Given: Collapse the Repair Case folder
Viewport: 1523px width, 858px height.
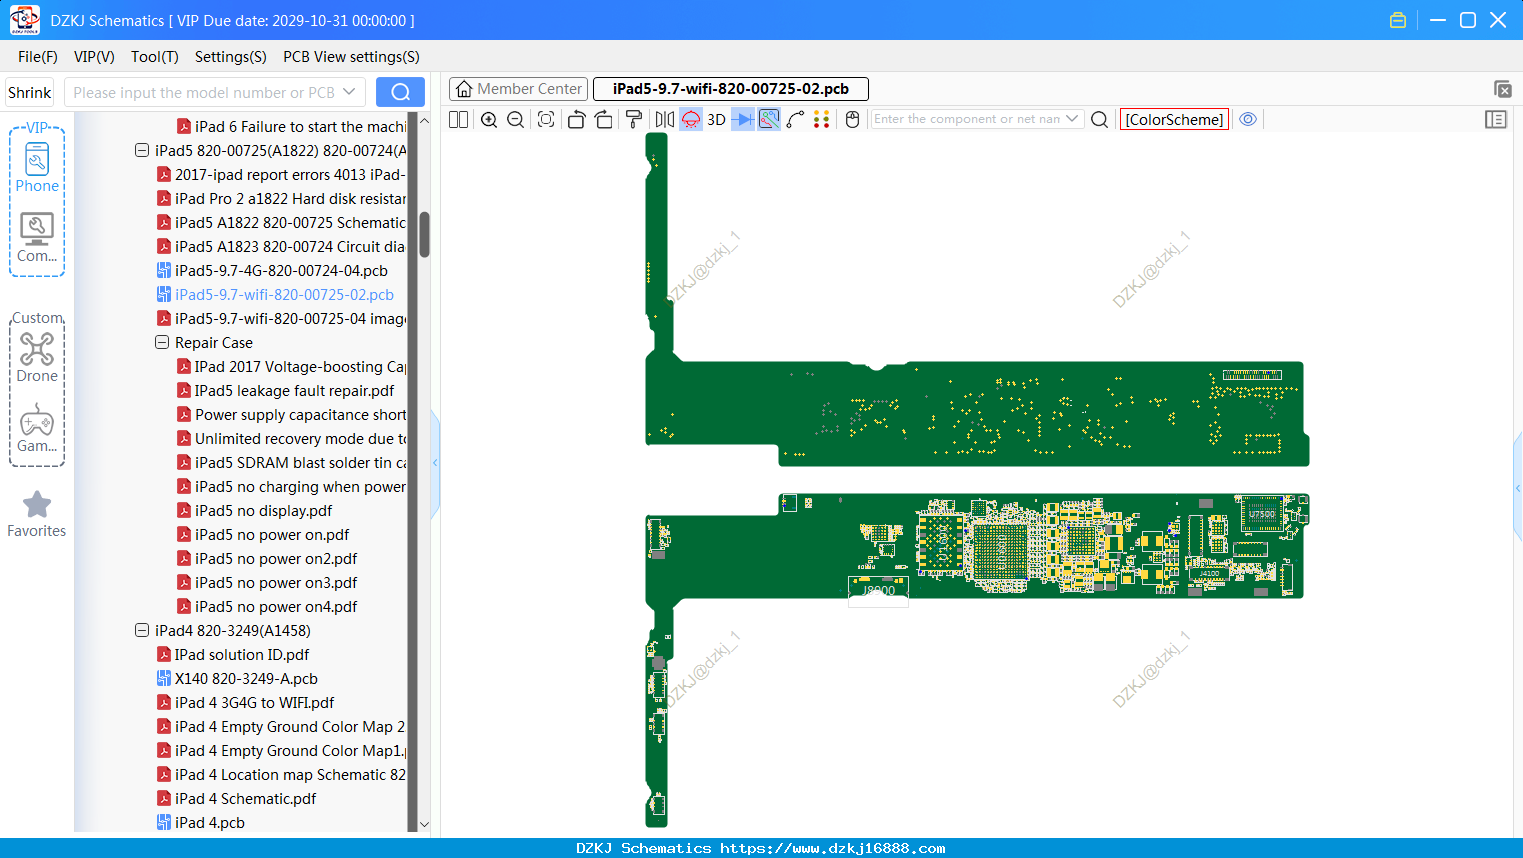Looking at the screenshot, I should pos(162,342).
